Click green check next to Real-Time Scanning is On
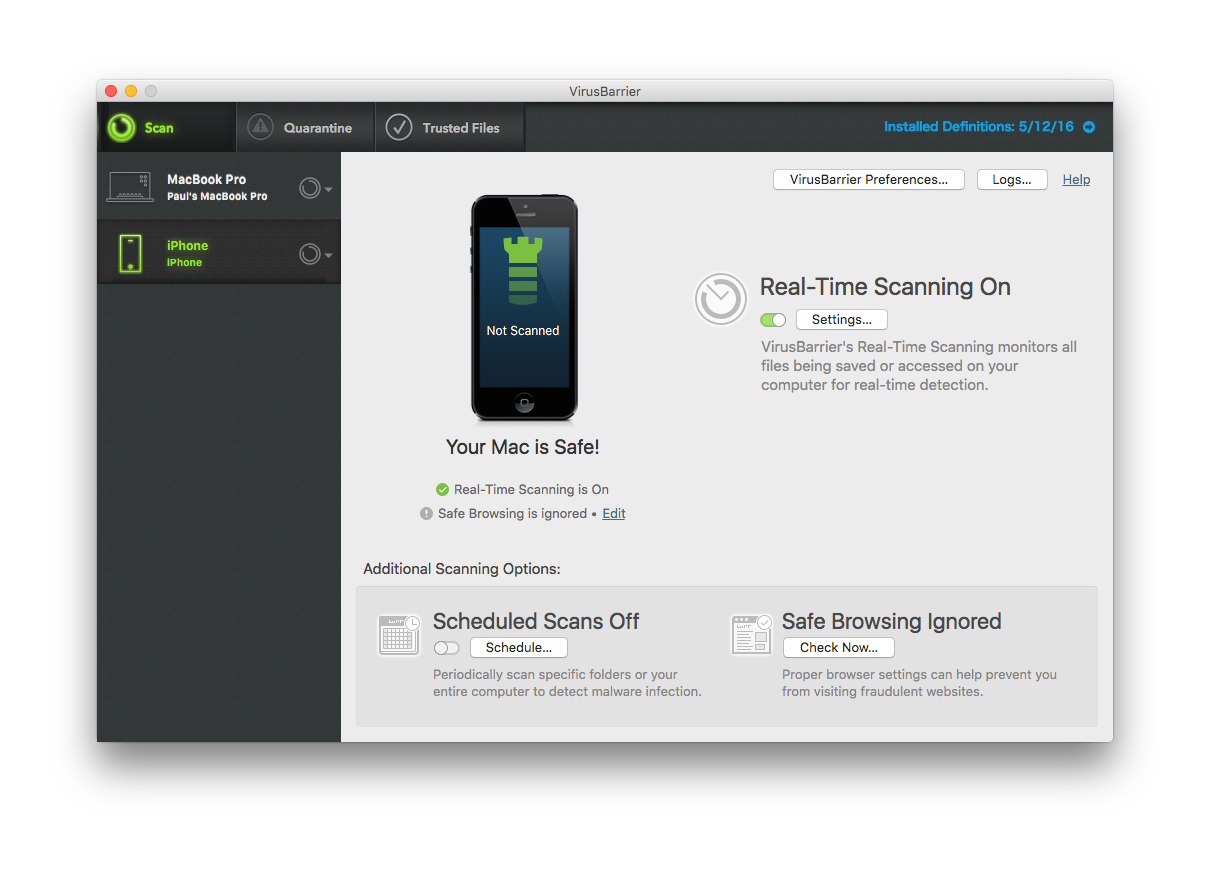Image resolution: width=1210 pixels, height=870 pixels. (x=442, y=489)
